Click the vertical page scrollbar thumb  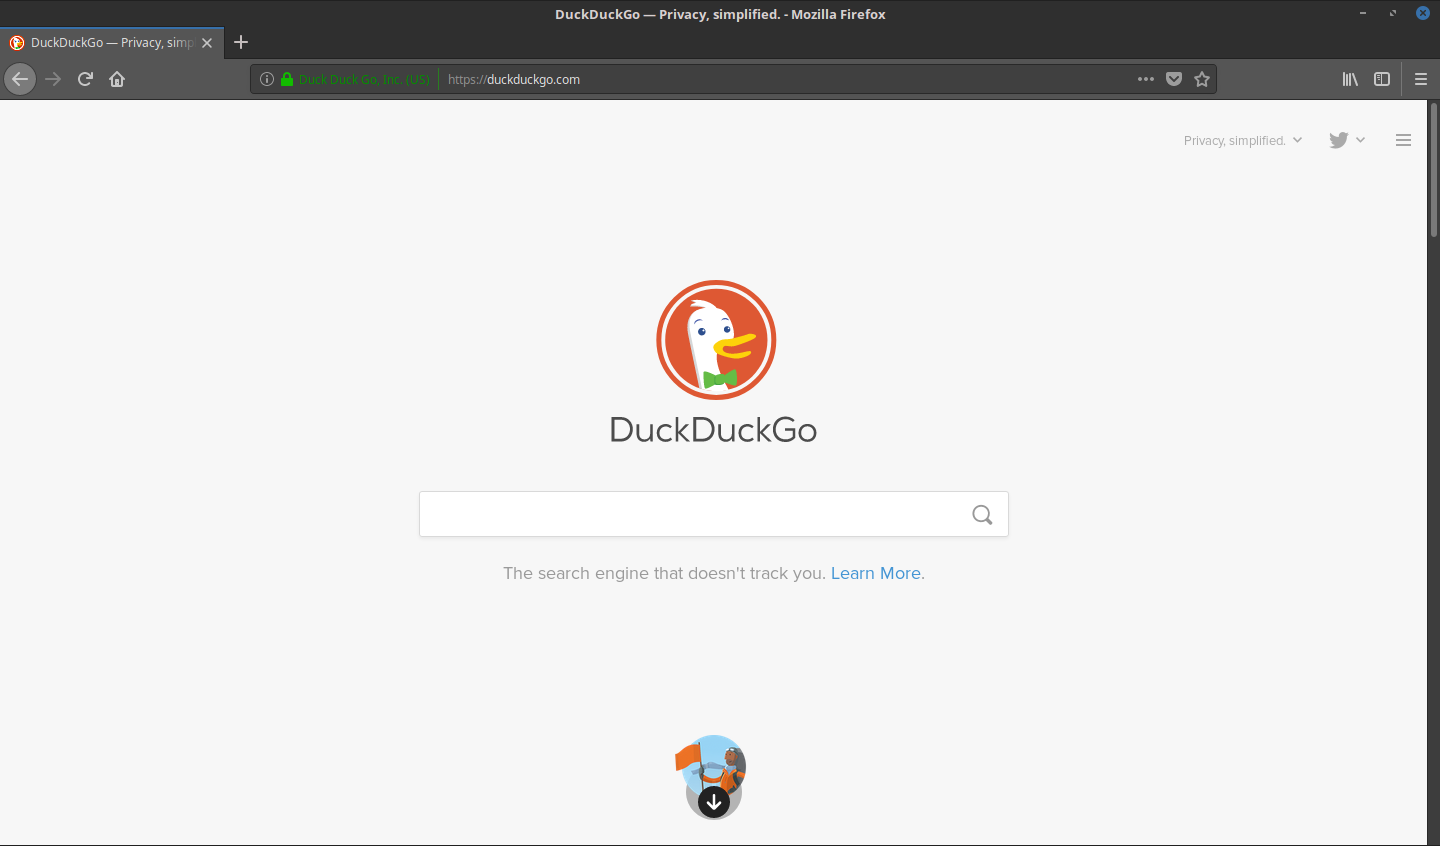click(x=1434, y=170)
